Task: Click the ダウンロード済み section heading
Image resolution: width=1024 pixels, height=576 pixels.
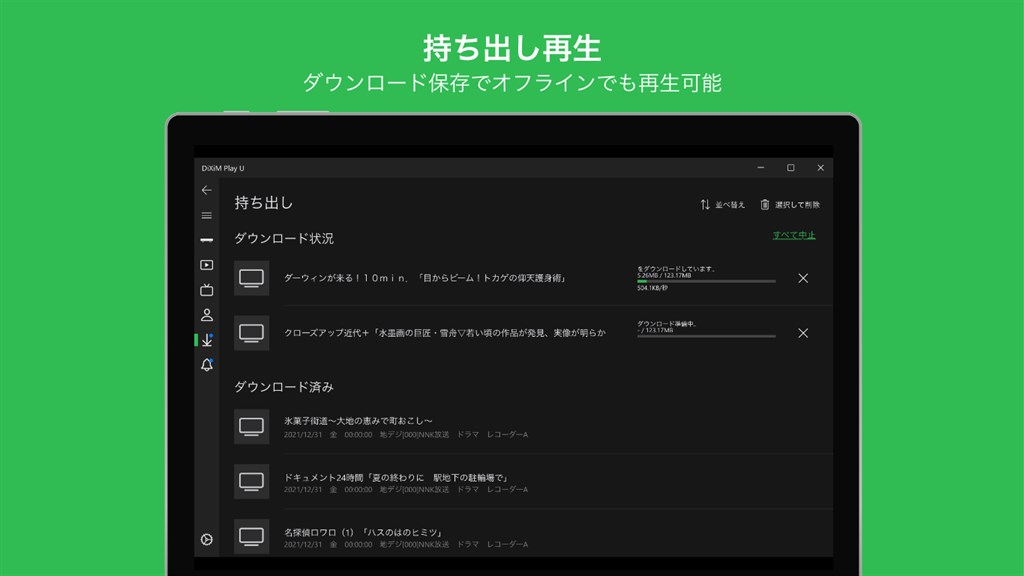Action: pos(284,387)
